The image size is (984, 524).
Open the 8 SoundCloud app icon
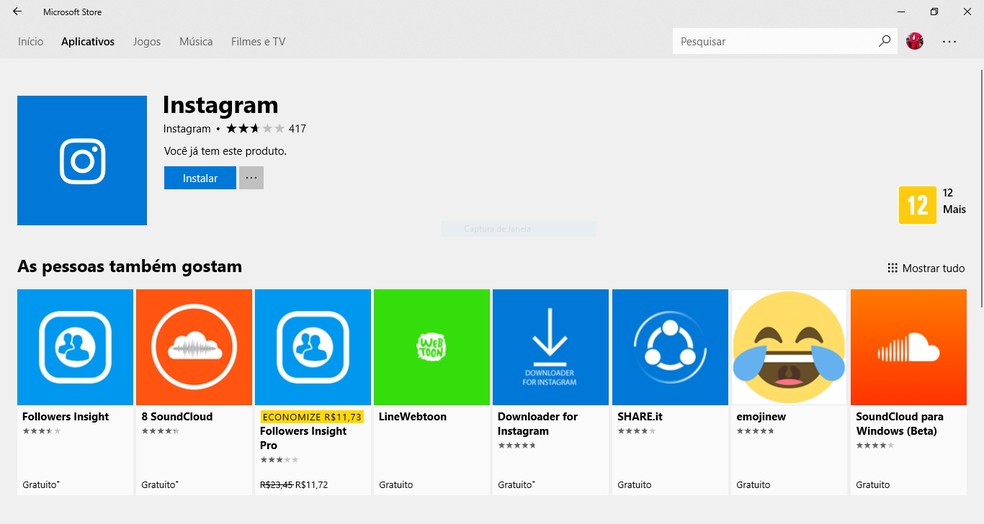(x=194, y=347)
